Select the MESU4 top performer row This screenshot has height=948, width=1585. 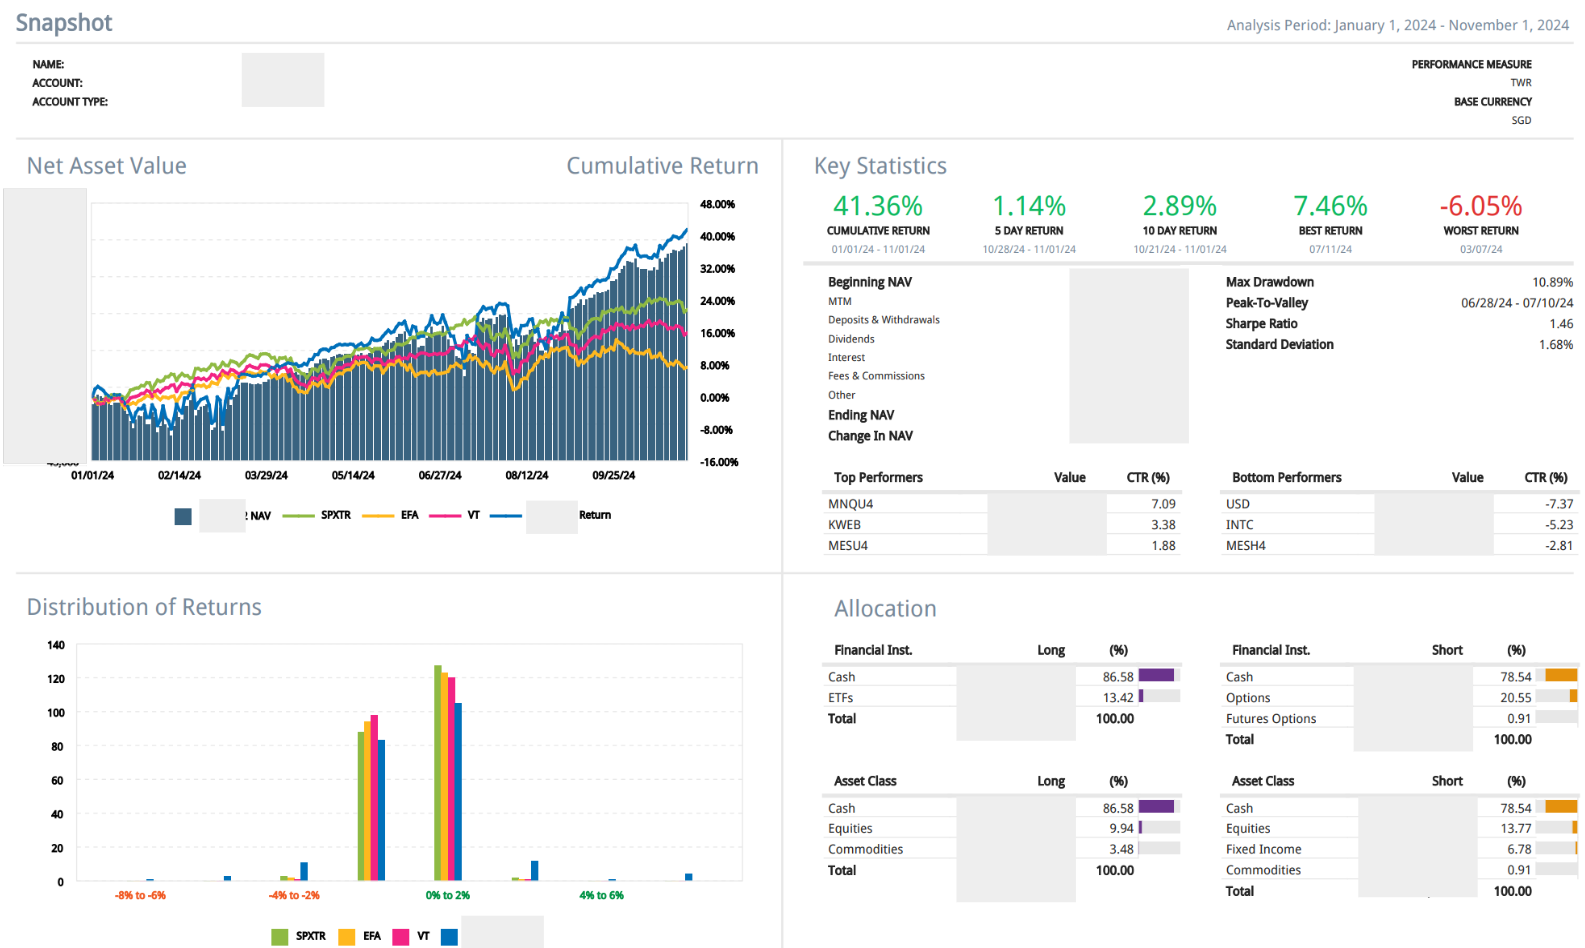[x=1002, y=545]
